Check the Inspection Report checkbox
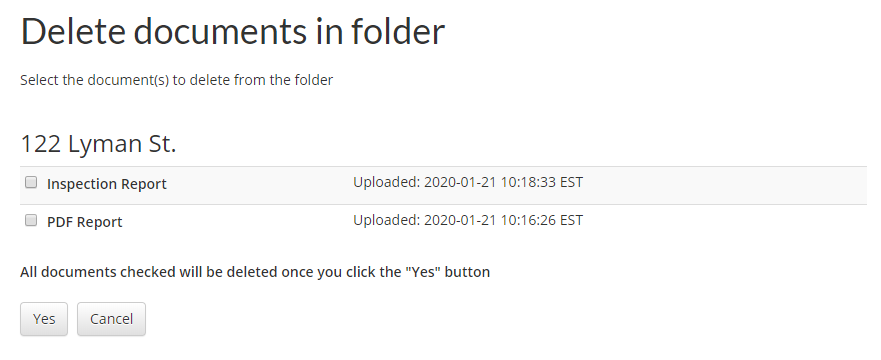This screenshot has height=360, width=881. coord(31,182)
